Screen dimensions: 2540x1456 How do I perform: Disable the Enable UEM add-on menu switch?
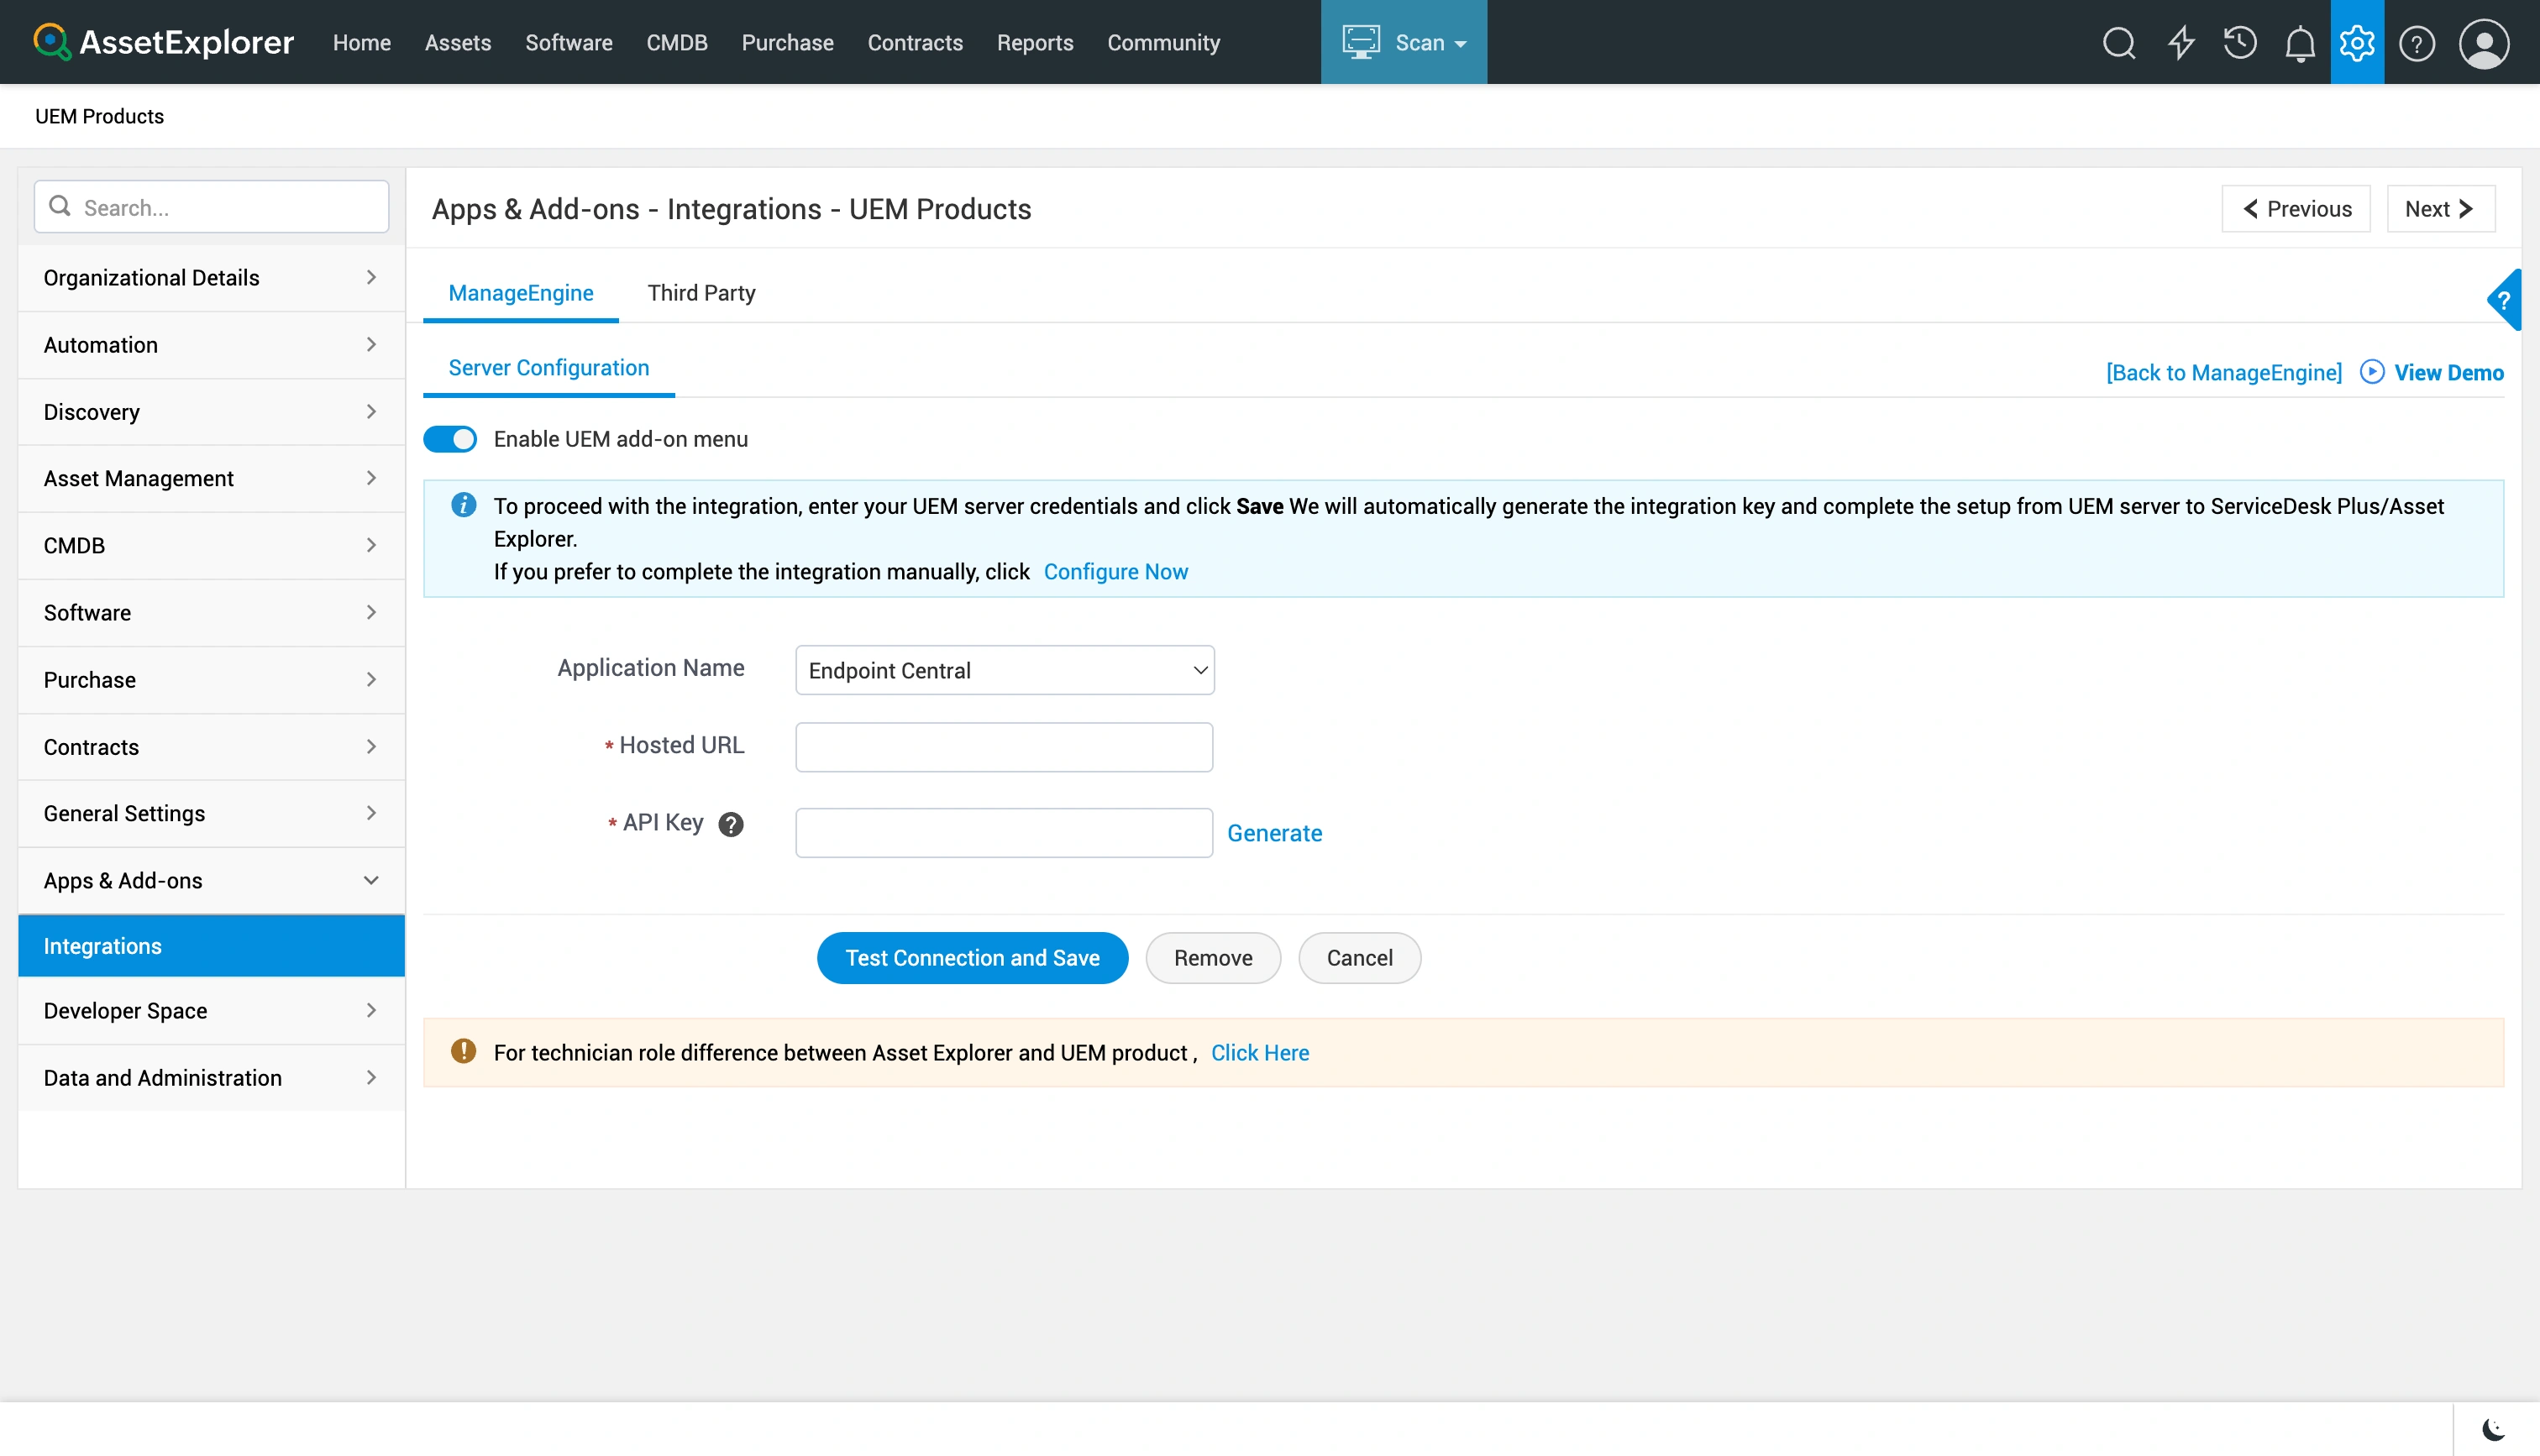(x=450, y=439)
